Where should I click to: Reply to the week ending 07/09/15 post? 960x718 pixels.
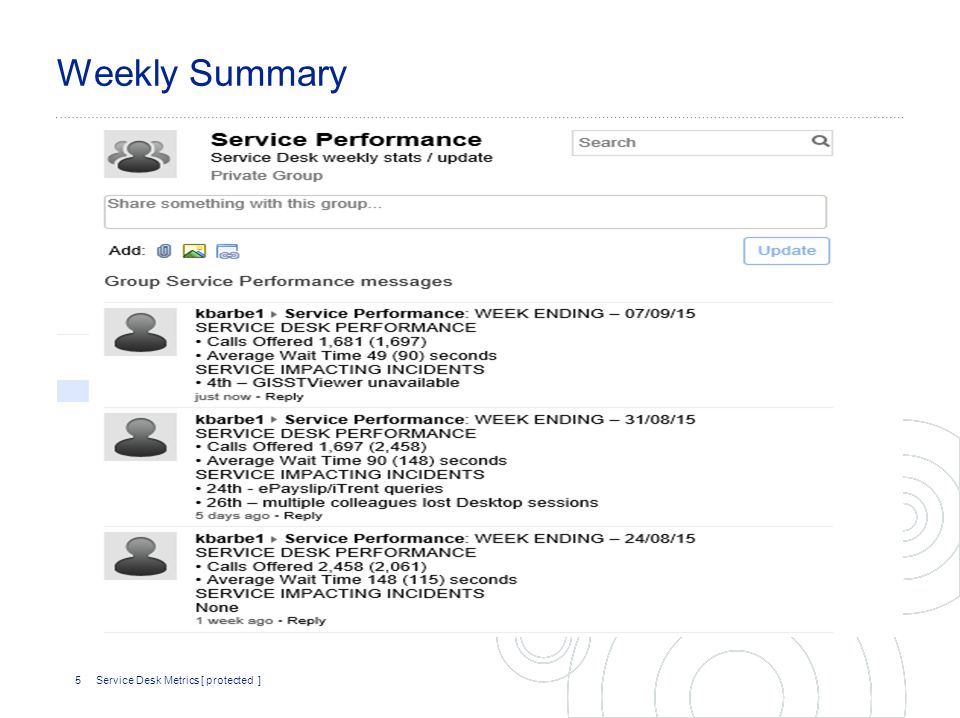284,397
